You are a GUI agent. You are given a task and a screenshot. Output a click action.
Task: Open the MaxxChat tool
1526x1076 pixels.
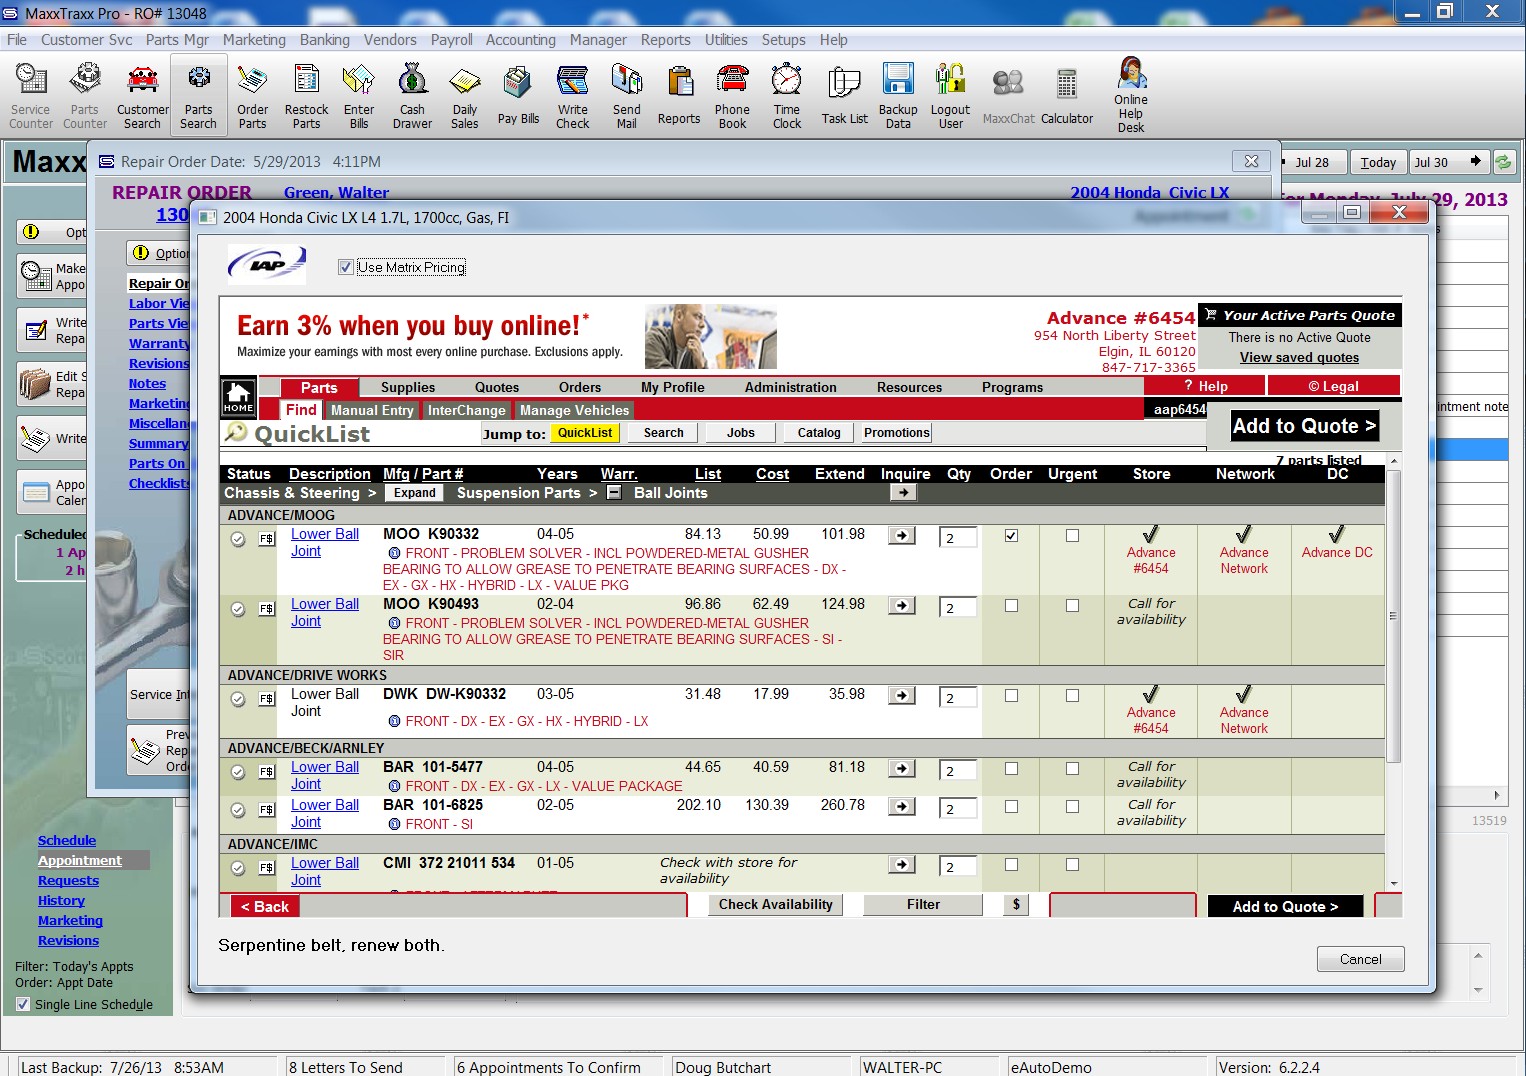[x=1008, y=96]
